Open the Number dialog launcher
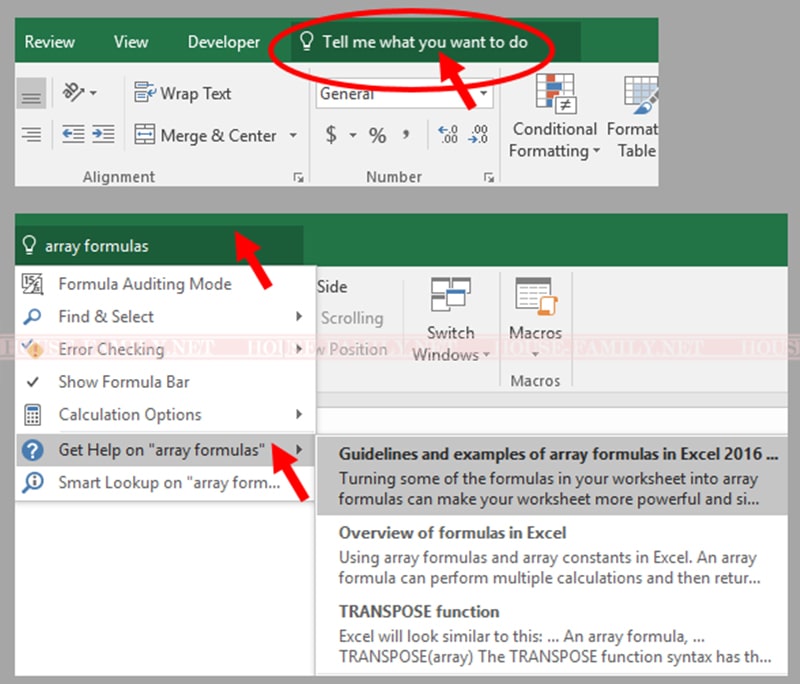The image size is (800, 684). point(489,178)
